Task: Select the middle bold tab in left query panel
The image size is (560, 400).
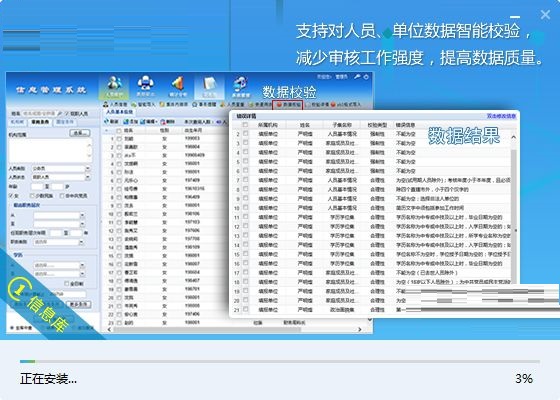Action: (x=40, y=122)
